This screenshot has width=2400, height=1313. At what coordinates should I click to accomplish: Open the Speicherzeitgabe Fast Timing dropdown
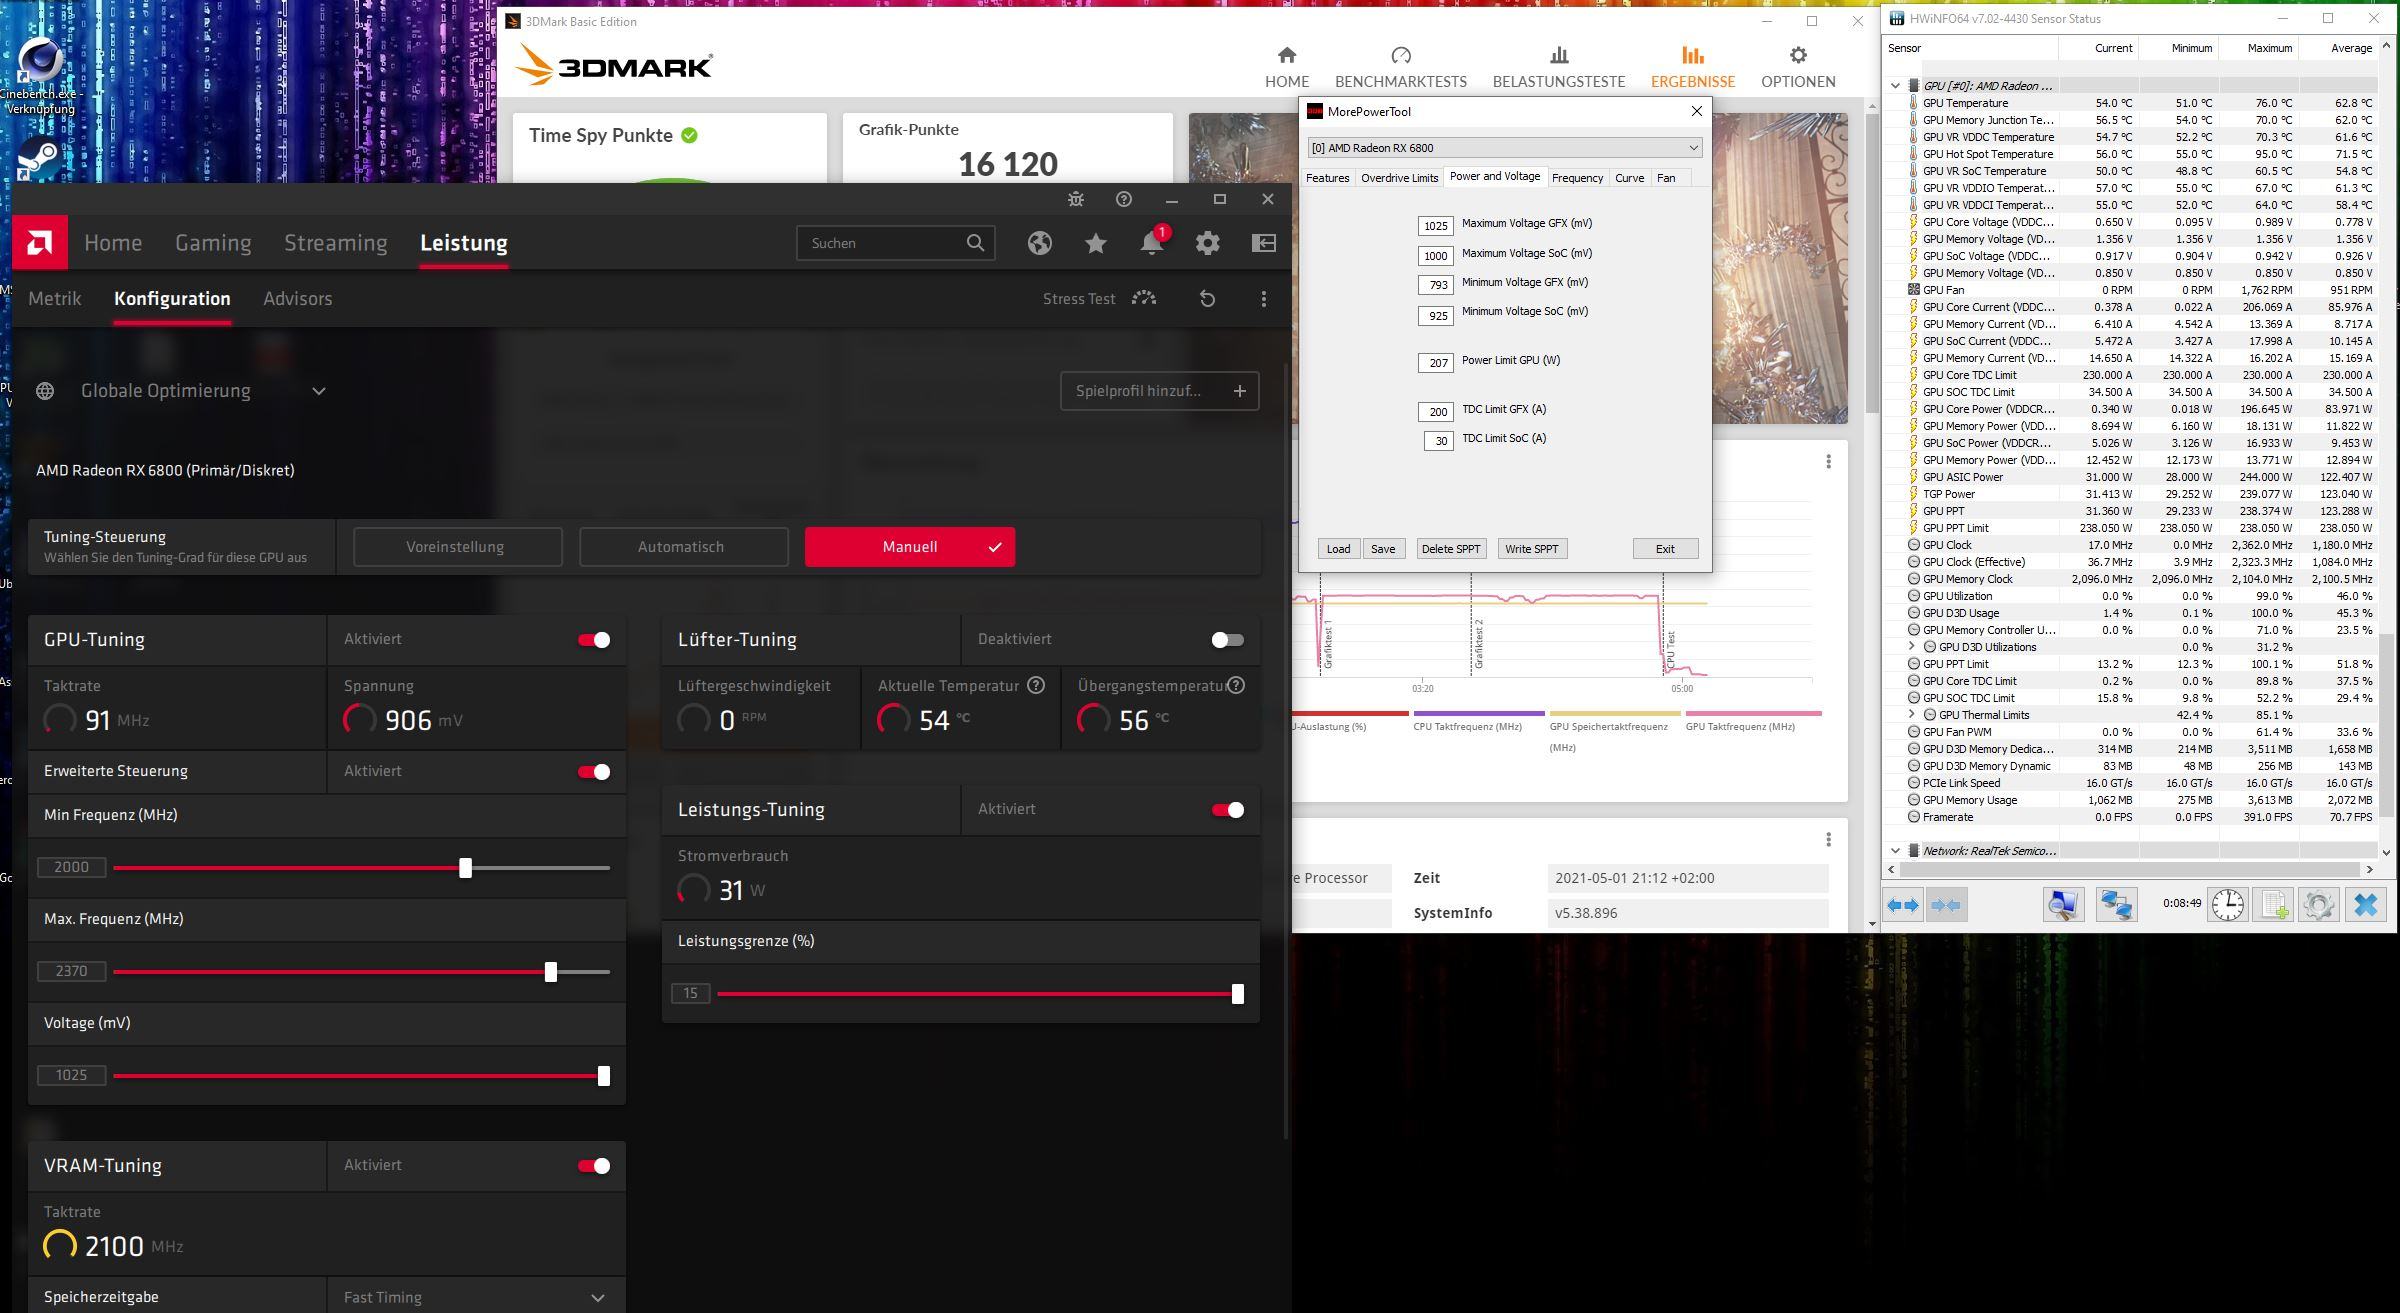[476, 1297]
